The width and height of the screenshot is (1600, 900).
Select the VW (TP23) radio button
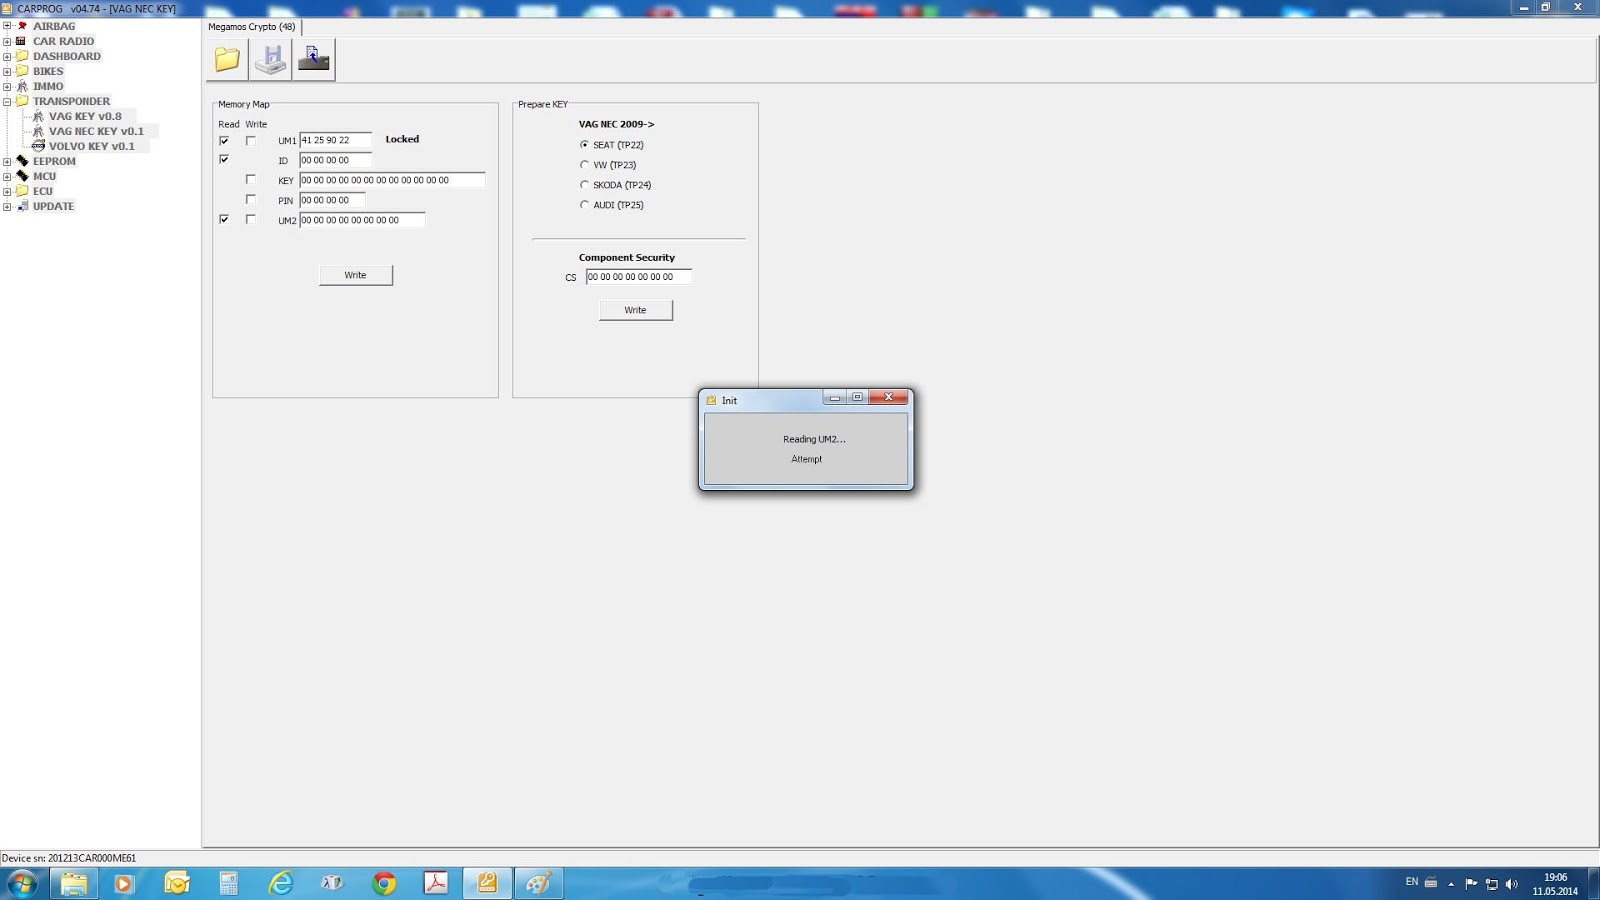coord(584,164)
